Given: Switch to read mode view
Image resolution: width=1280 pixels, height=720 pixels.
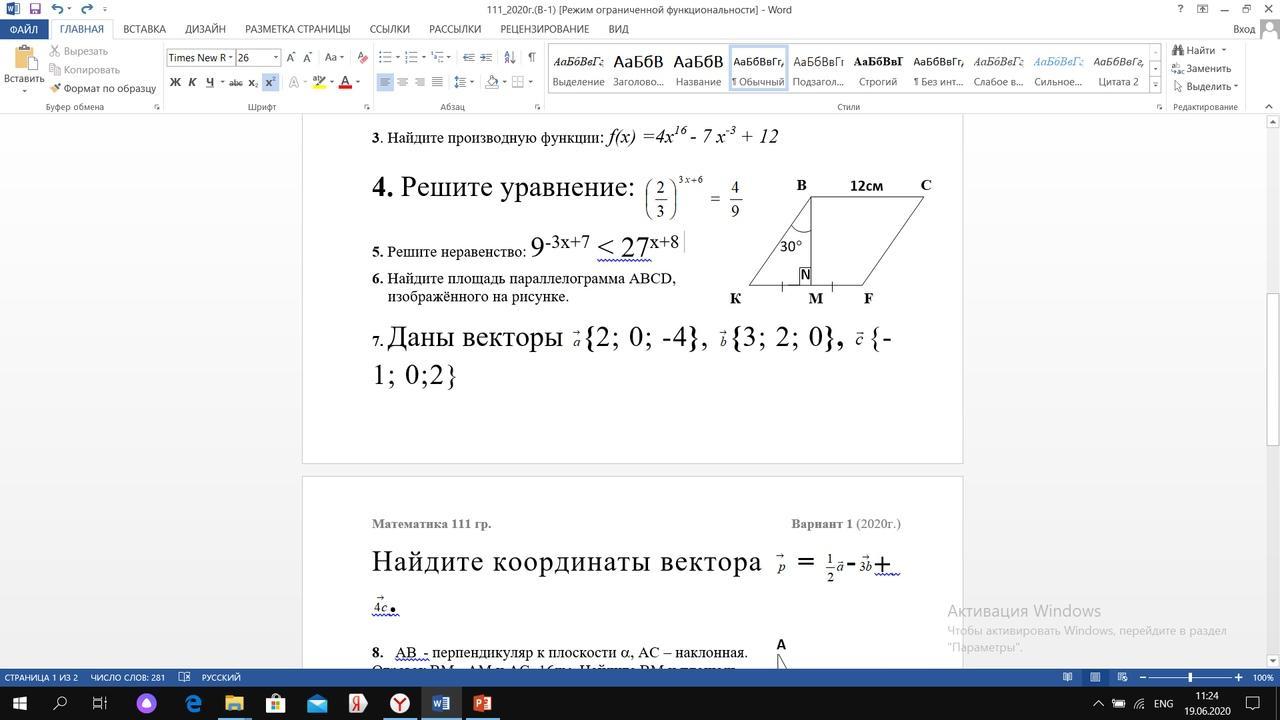Looking at the screenshot, I should (1067, 677).
